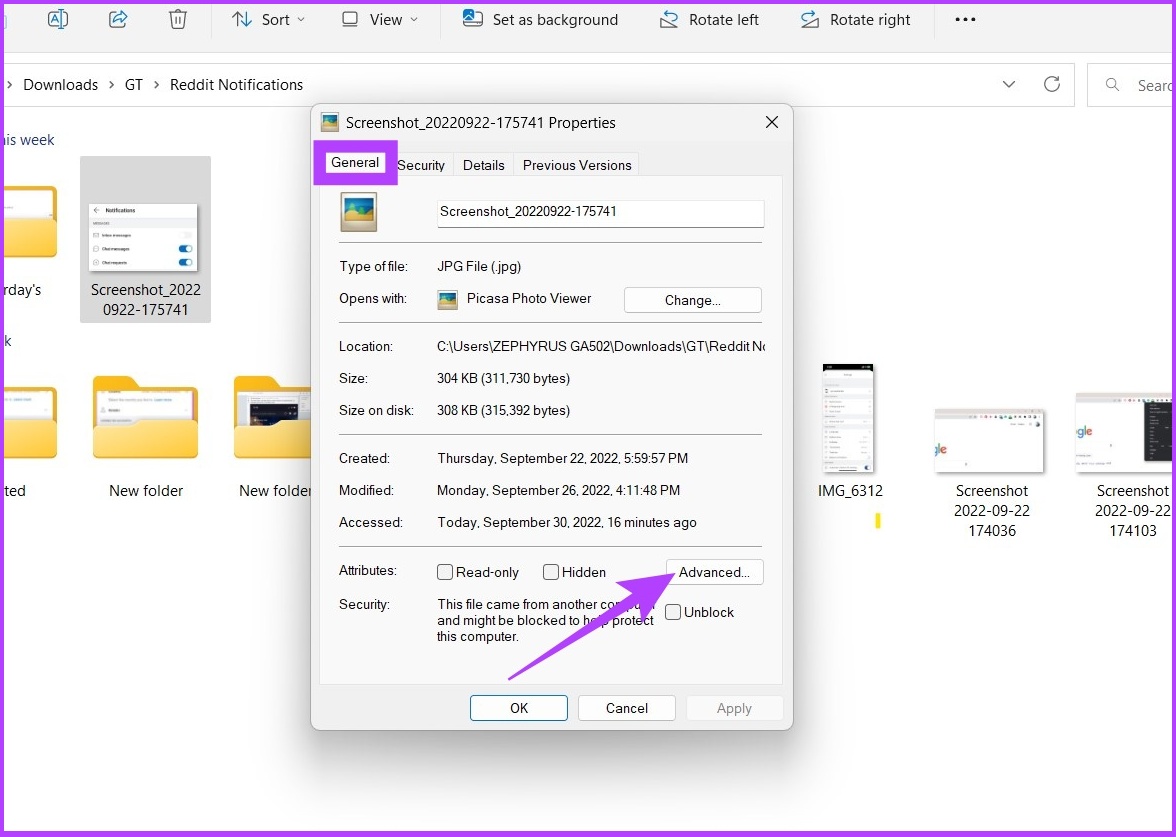Toggle the Hidden checkbox
Viewport: 1176px width, 837px height.
pyautogui.click(x=550, y=572)
